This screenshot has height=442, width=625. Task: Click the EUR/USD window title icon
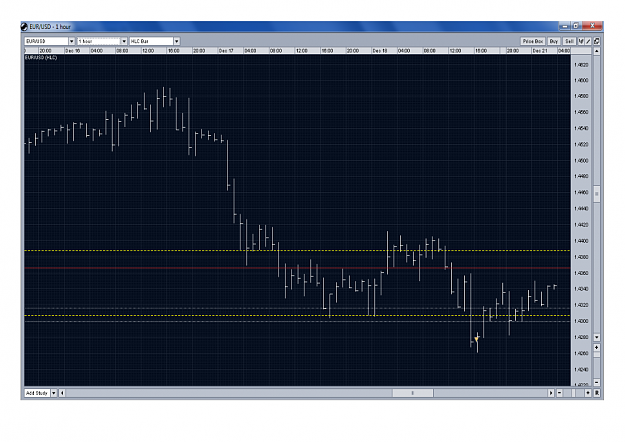pos(24,27)
